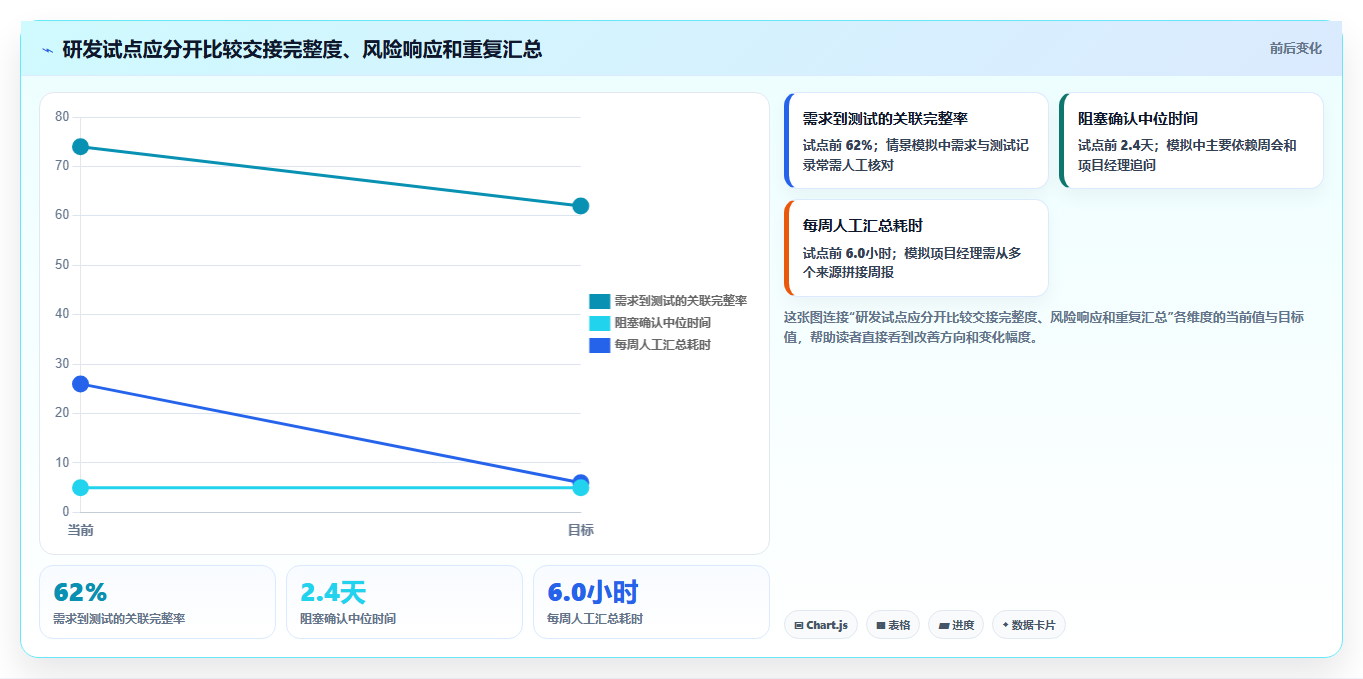Click the y-axis label 40
This screenshot has height=679, width=1363.
62,314
